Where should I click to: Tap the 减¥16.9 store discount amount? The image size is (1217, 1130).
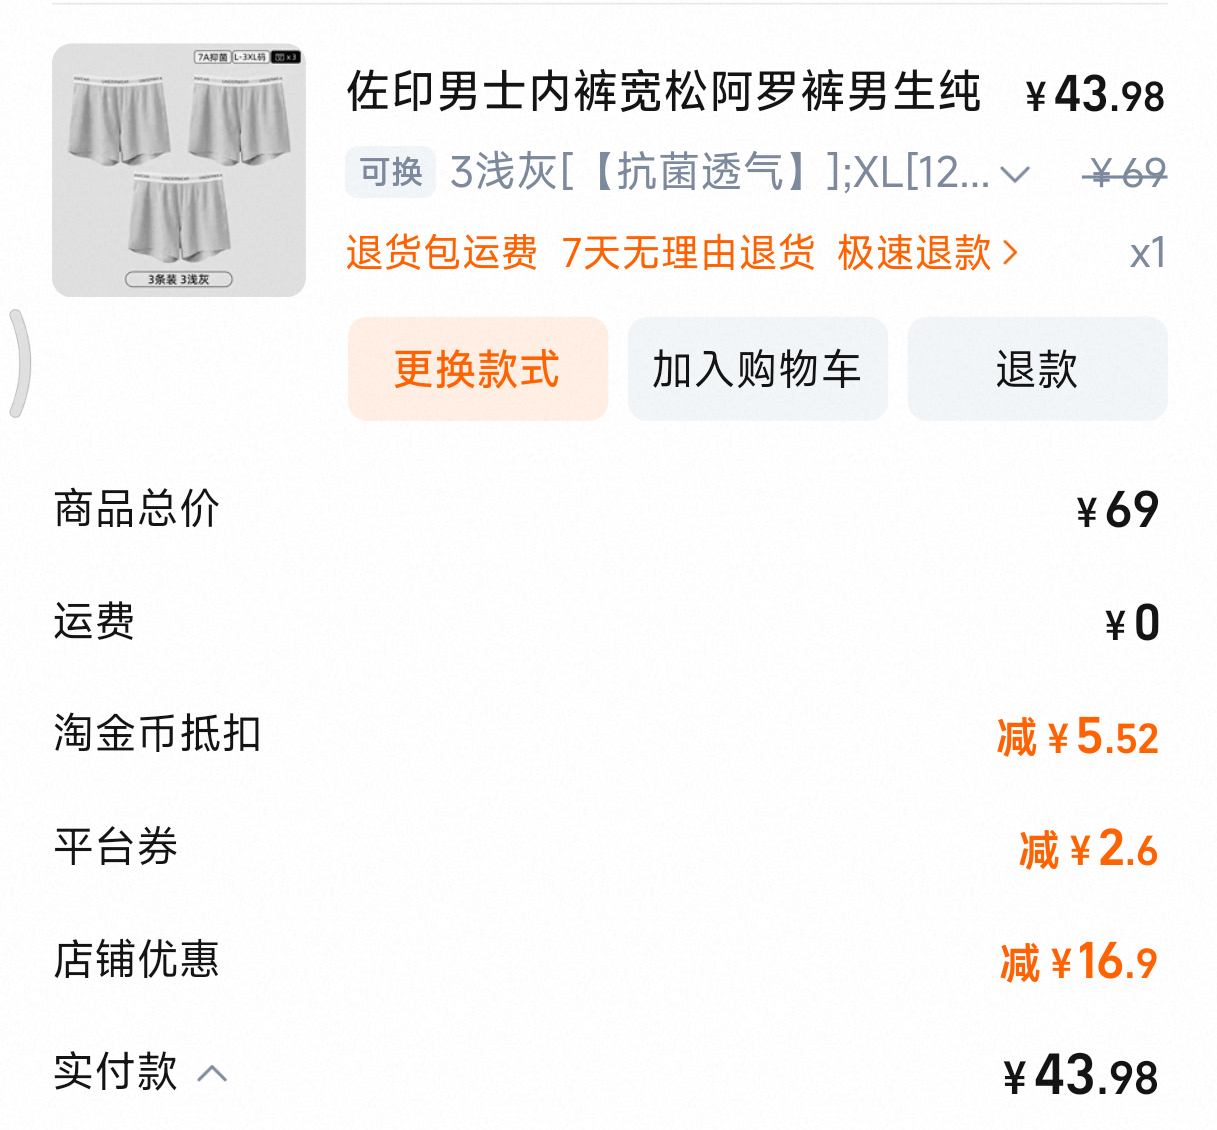pyautogui.click(x=1078, y=963)
